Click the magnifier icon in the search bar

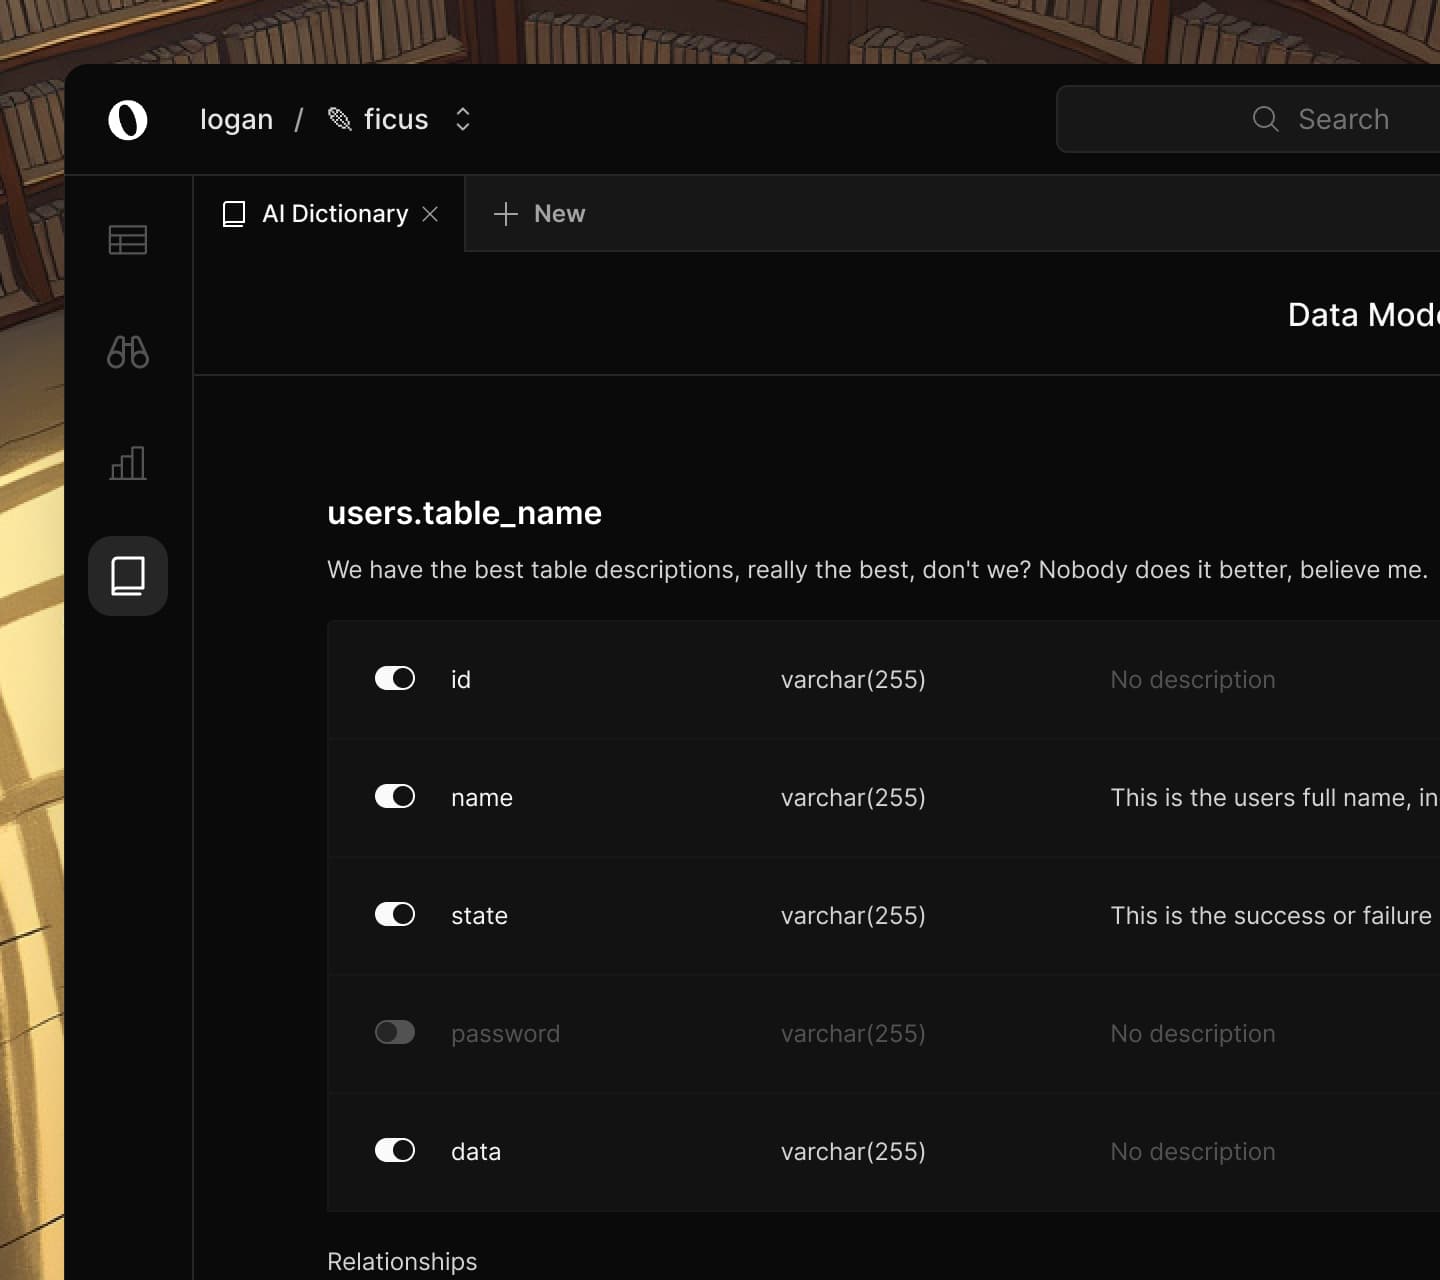[x=1265, y=119]
